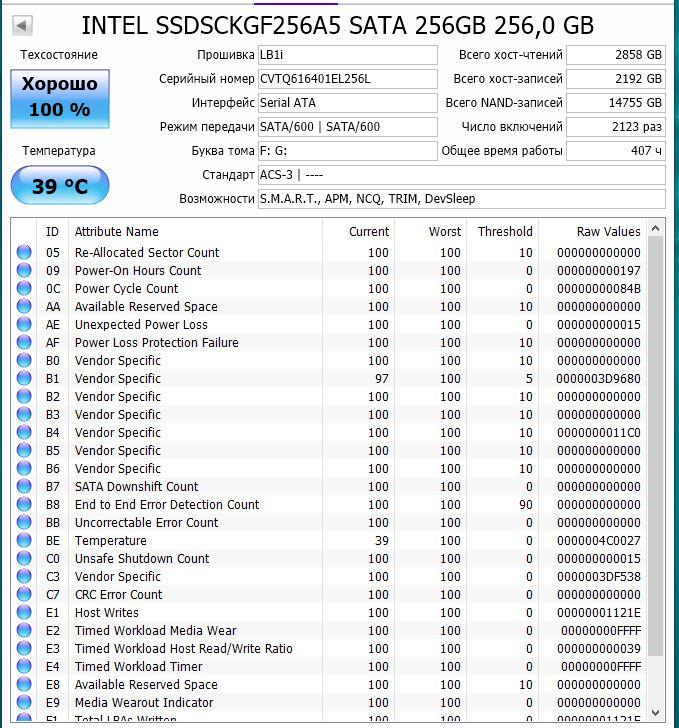Click the scroll down arrow of attribute list

point(655,713)
